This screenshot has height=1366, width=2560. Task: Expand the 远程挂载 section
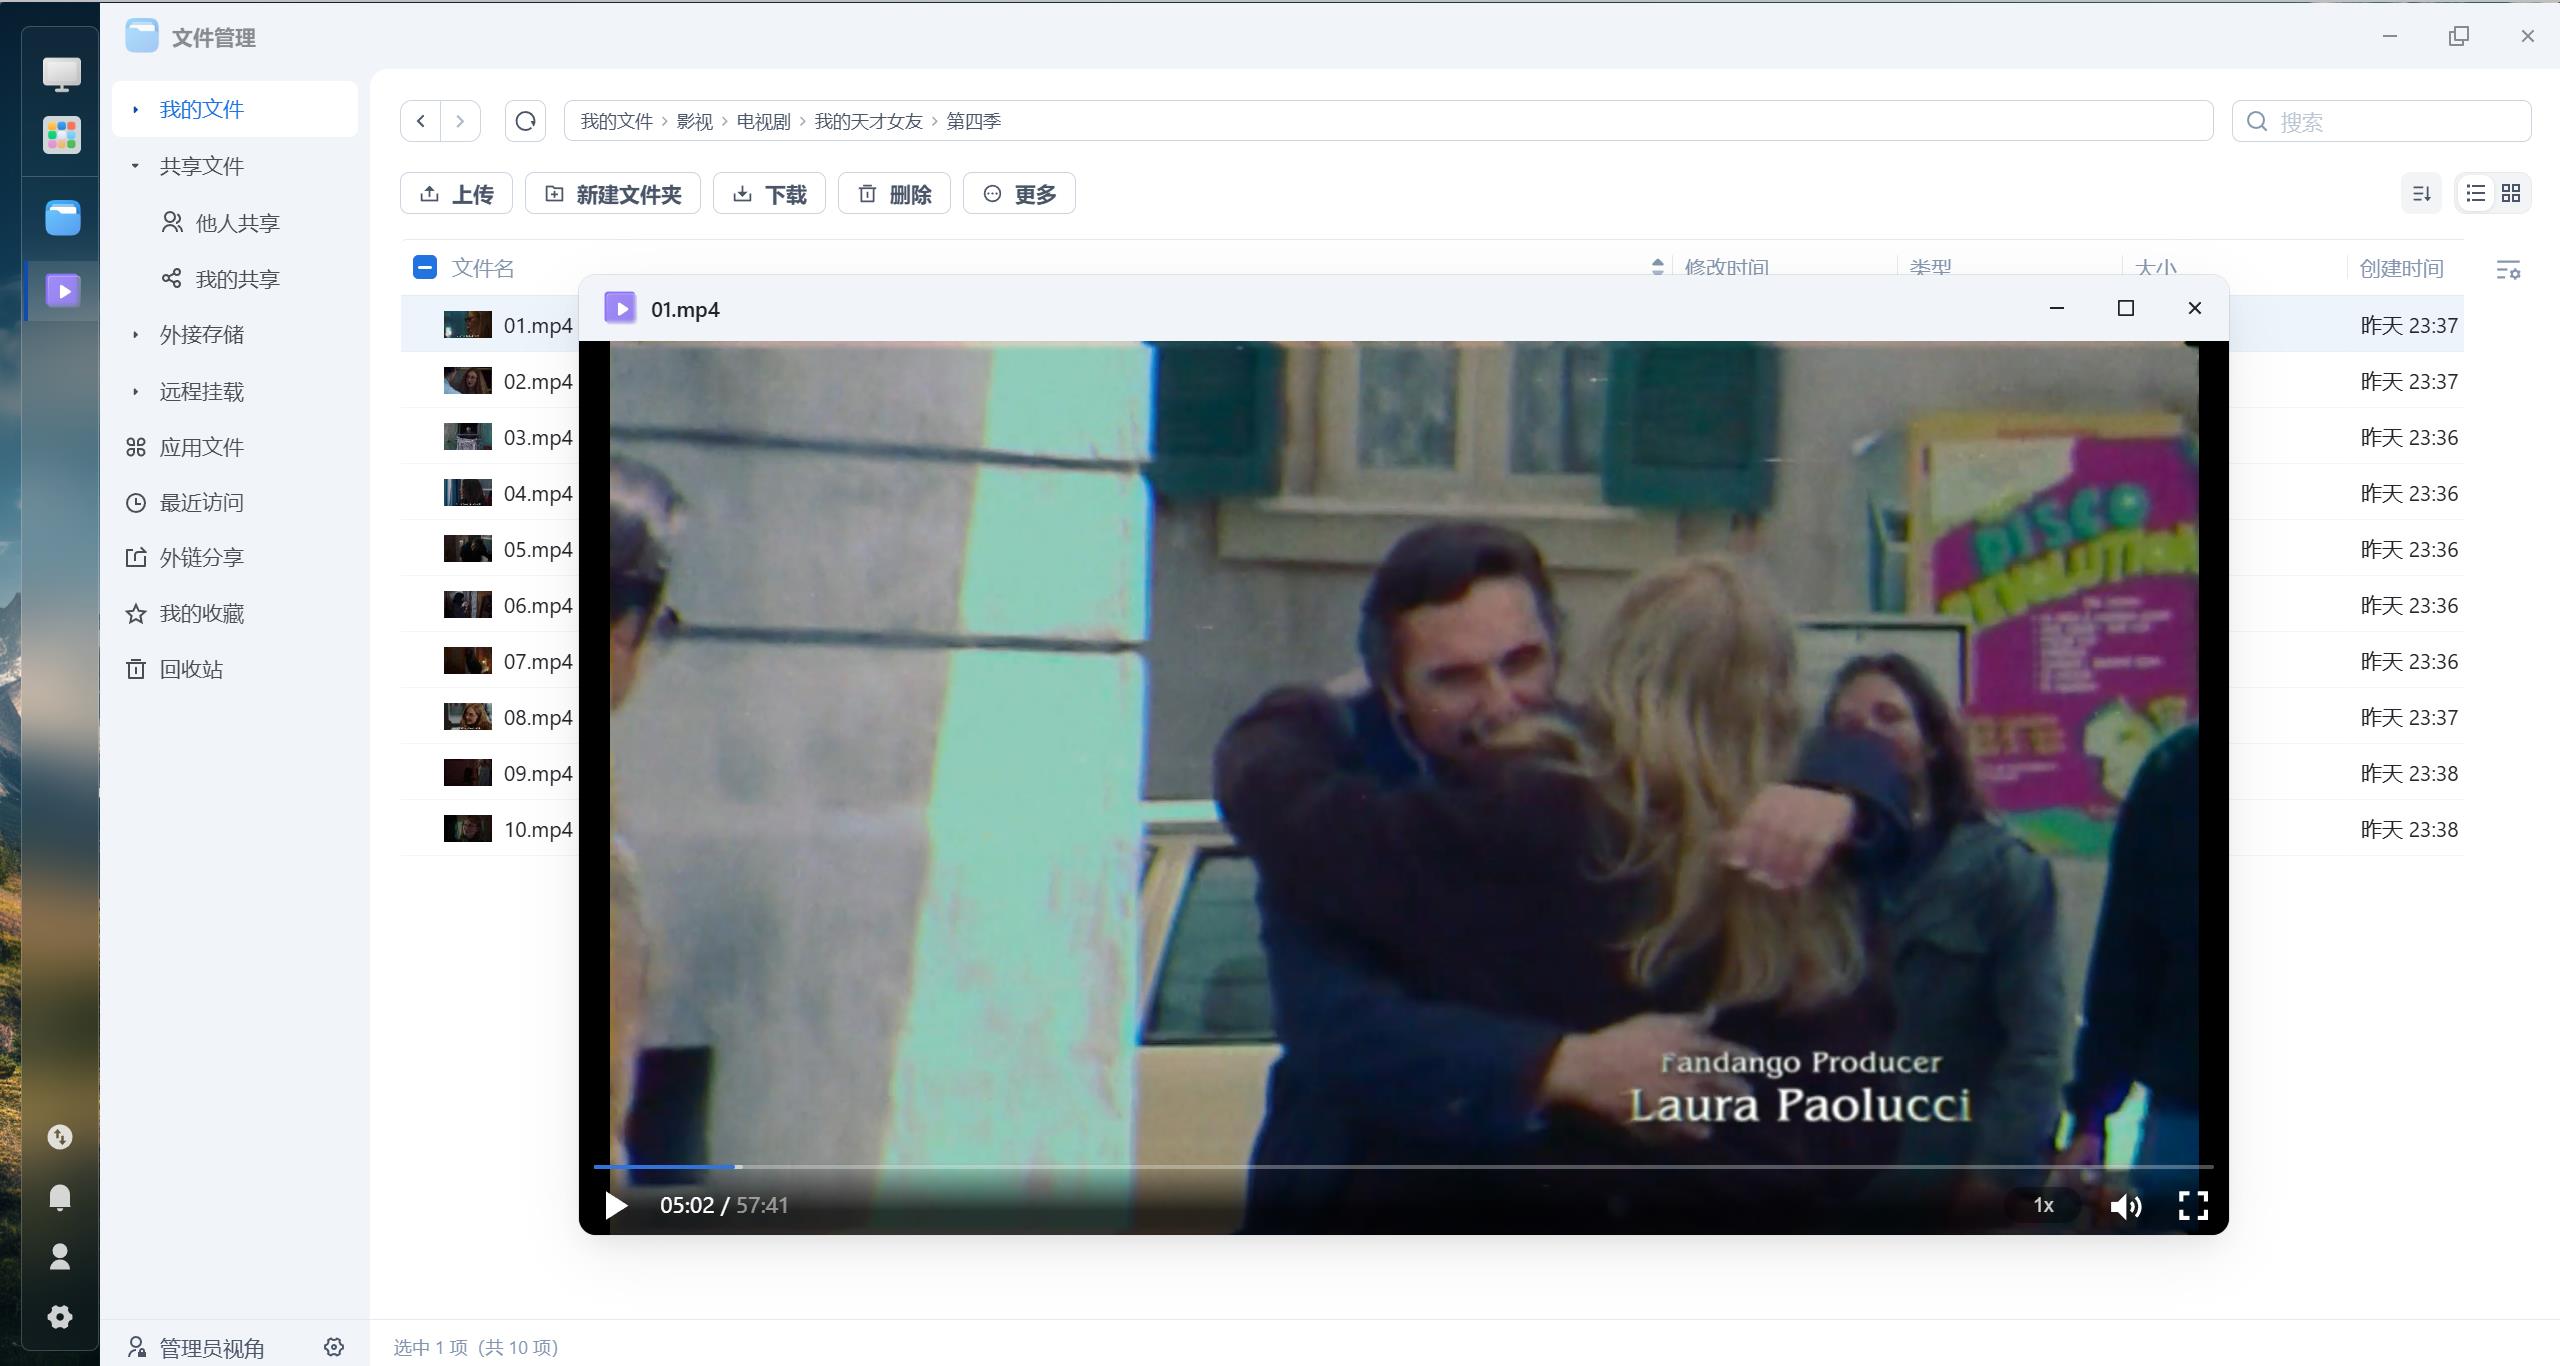[x=135, y=392]
